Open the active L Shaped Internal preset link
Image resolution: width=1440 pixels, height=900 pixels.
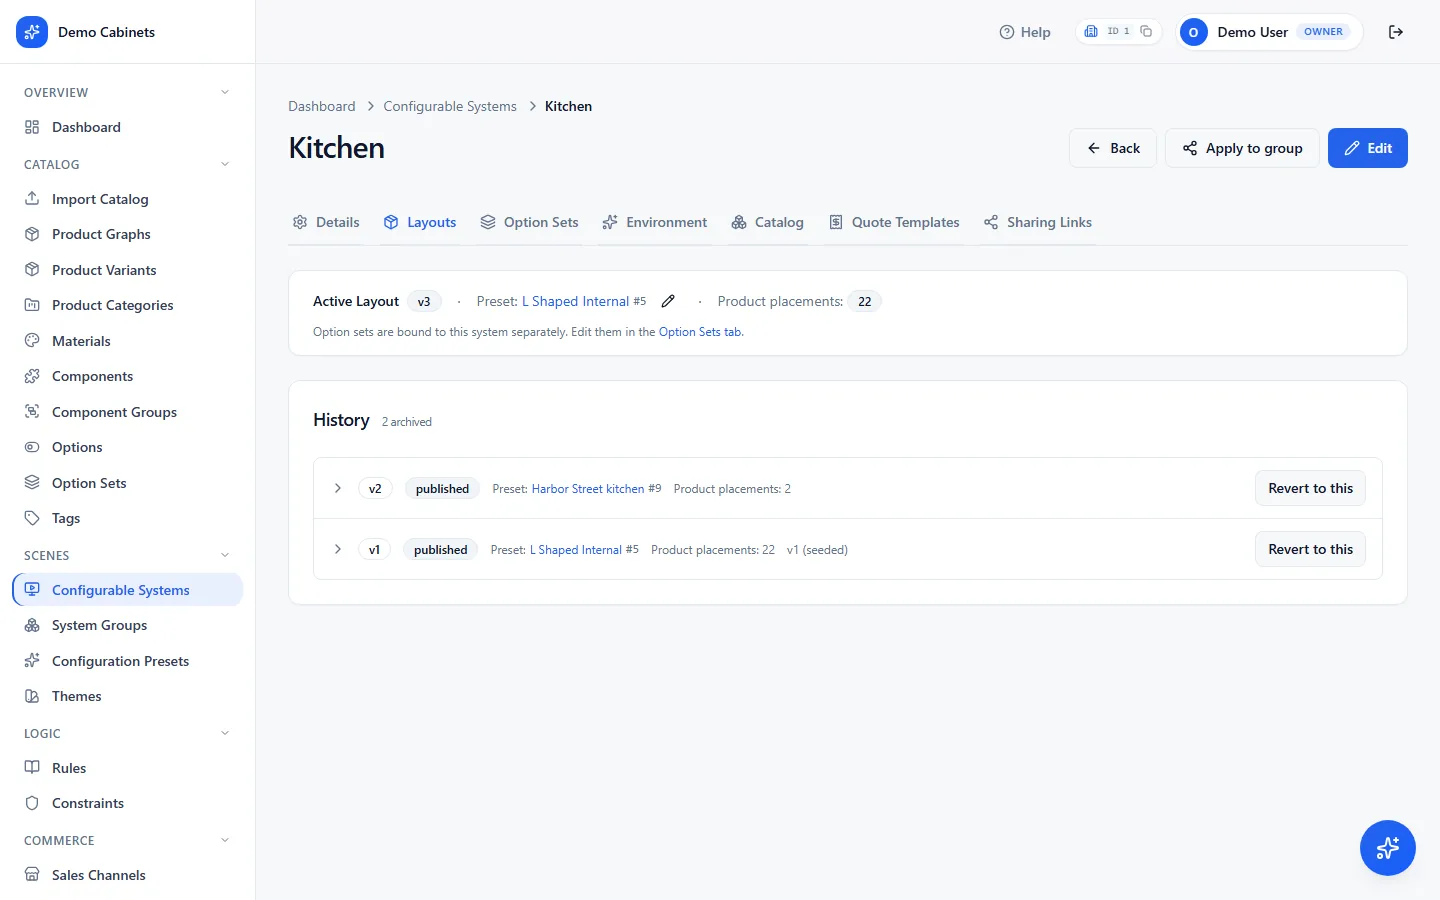[x=576, y=301]
